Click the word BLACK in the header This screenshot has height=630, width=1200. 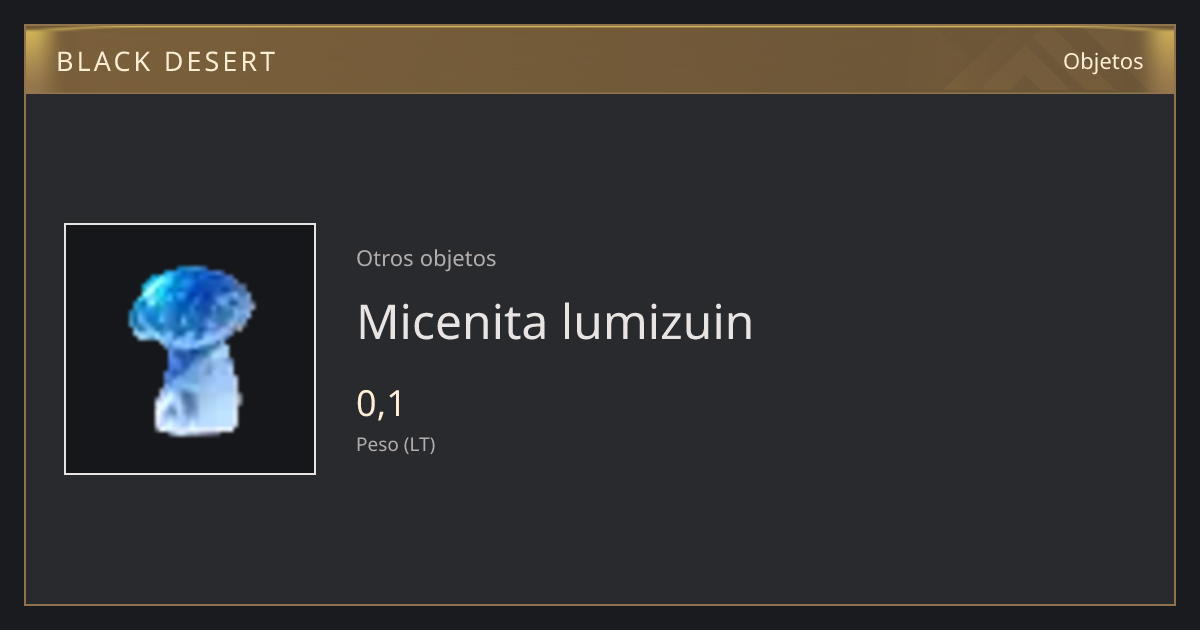point(103,62)
